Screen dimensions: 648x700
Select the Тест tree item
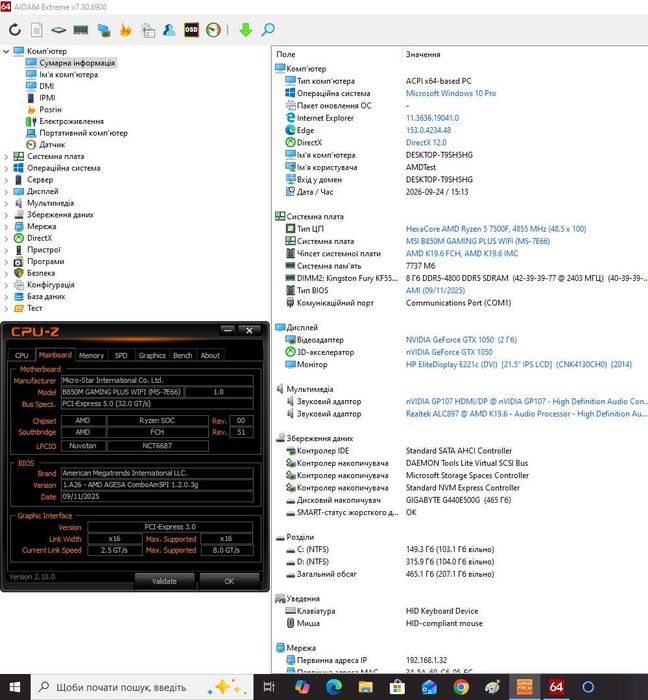[34, 308]
